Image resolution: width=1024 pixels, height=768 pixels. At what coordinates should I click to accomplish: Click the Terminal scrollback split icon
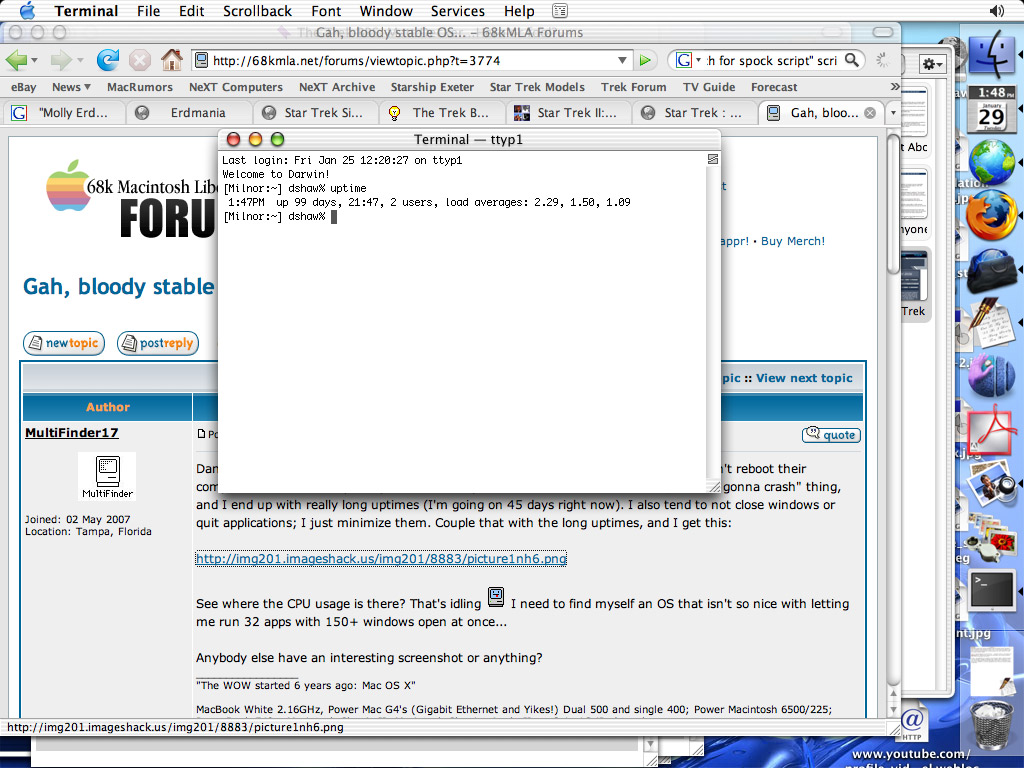point(713,159)
